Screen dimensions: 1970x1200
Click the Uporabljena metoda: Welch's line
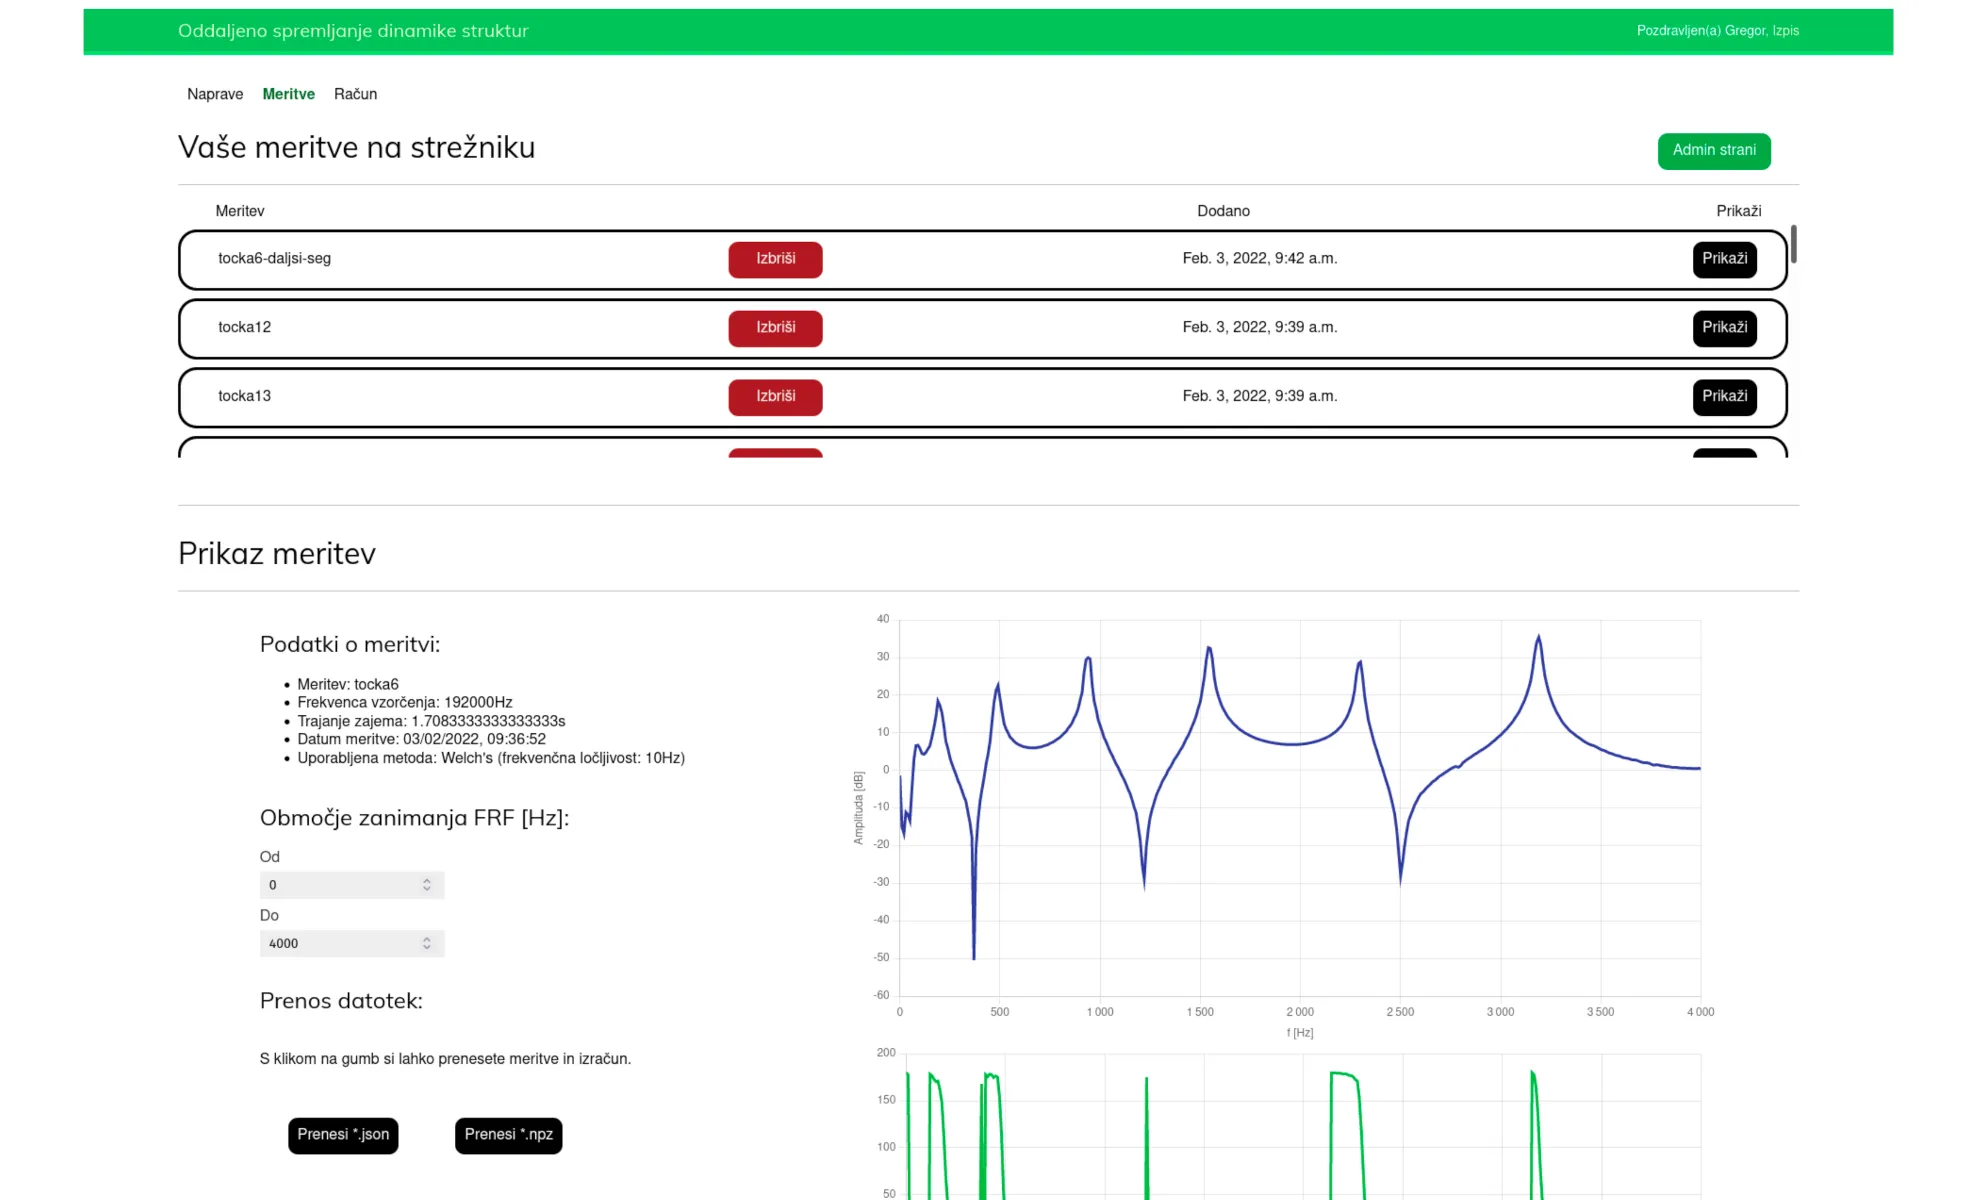click(x=491, y=758)
